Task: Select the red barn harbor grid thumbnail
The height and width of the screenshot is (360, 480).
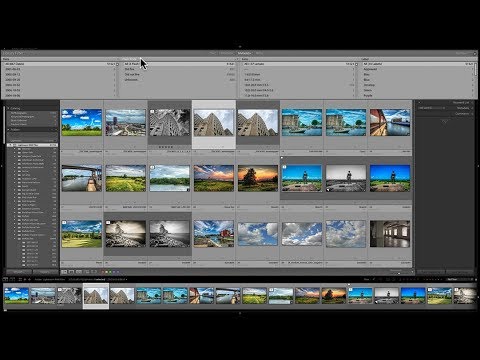Action: point(214,234)
